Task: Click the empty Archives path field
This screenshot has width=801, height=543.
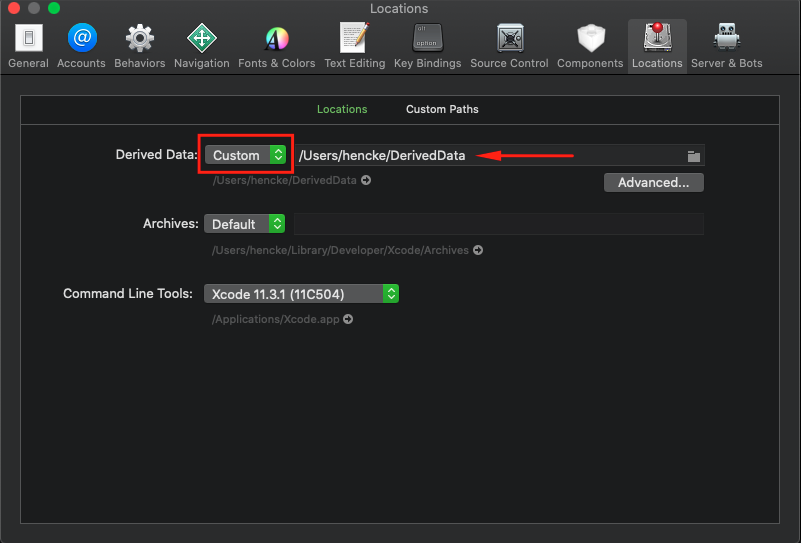Action: tap(499, 224)
